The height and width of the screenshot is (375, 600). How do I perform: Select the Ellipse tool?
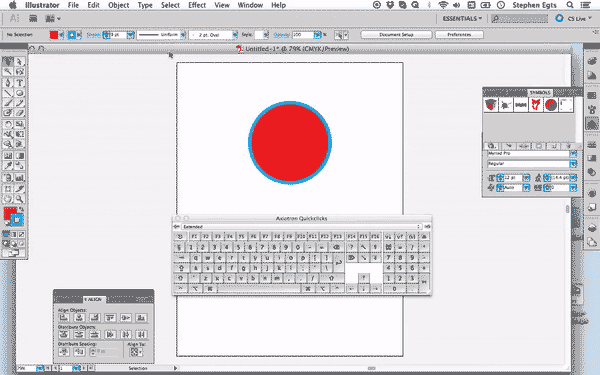20,93
